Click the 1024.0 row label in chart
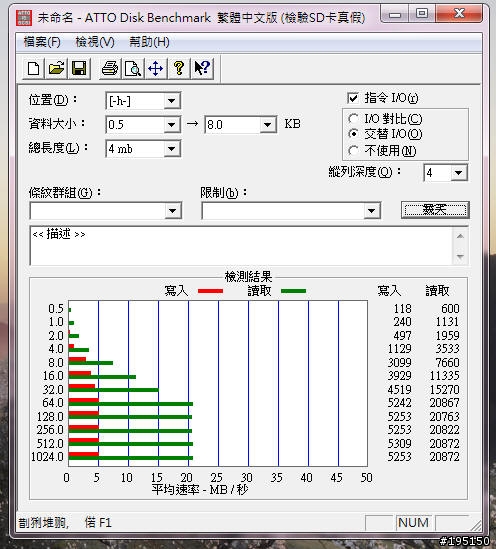This screenshot has height=549, width=496. click(47, 457)
